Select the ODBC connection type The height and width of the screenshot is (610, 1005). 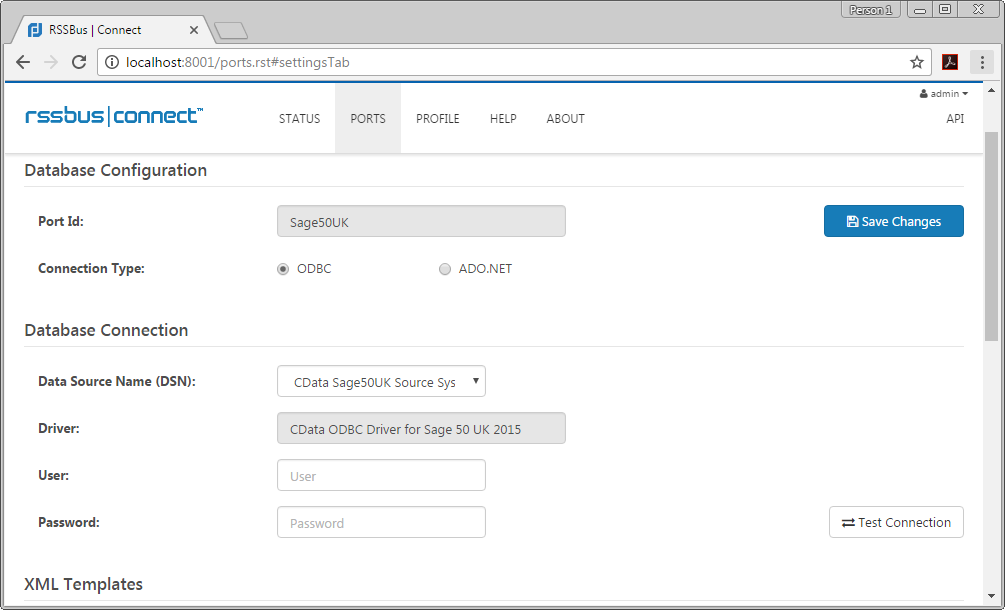(x=283, y=269)
